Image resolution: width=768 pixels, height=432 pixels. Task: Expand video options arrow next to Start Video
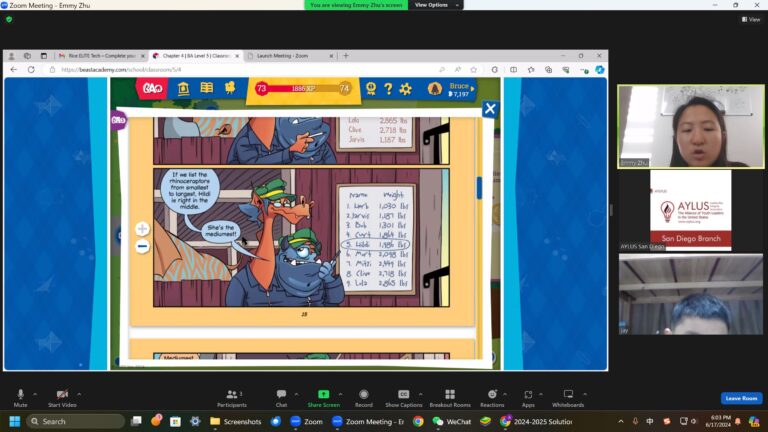click(79, 394)
